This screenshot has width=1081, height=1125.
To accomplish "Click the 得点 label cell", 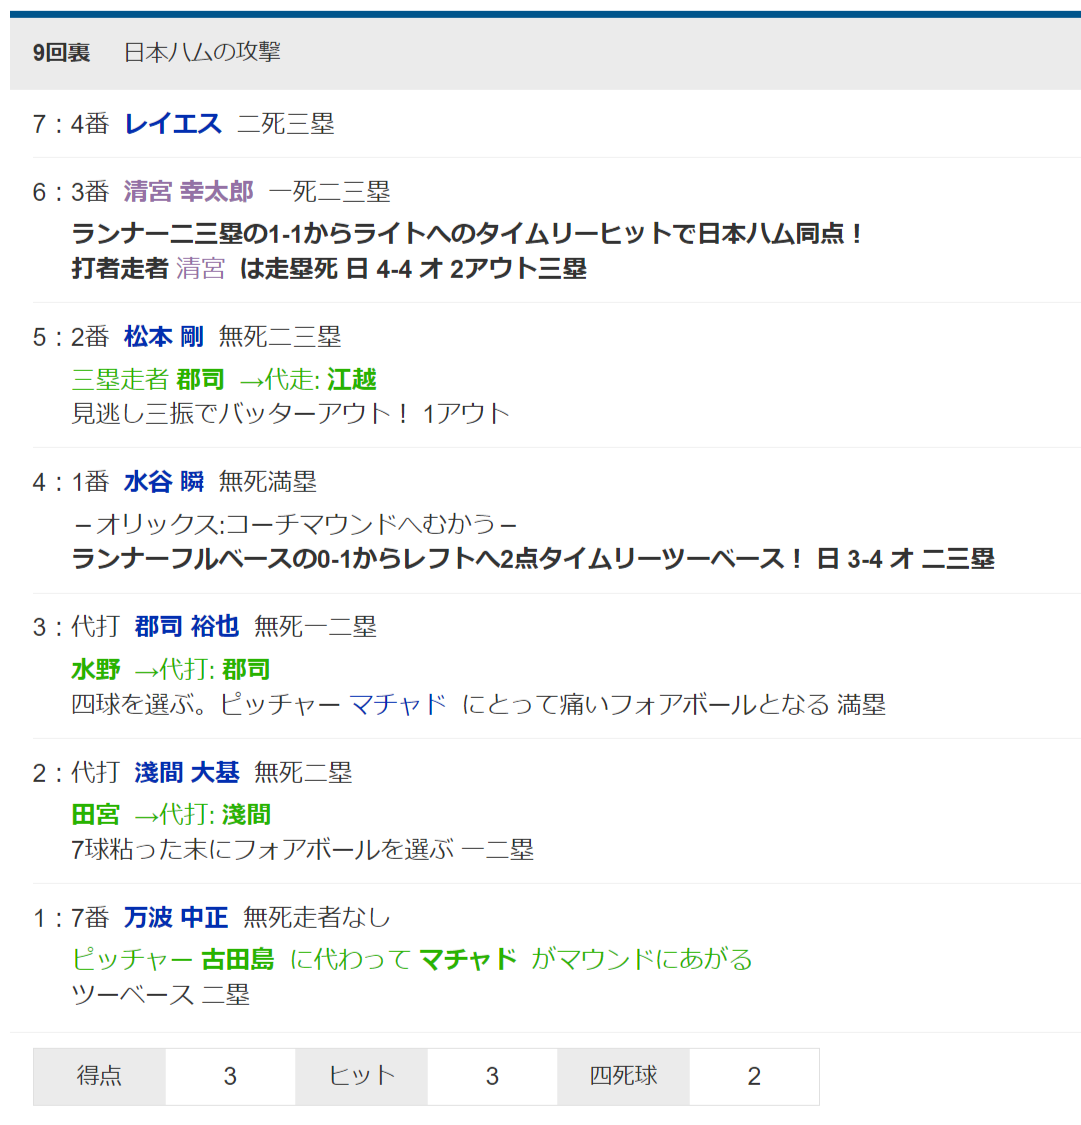I will coord(99,1076).
